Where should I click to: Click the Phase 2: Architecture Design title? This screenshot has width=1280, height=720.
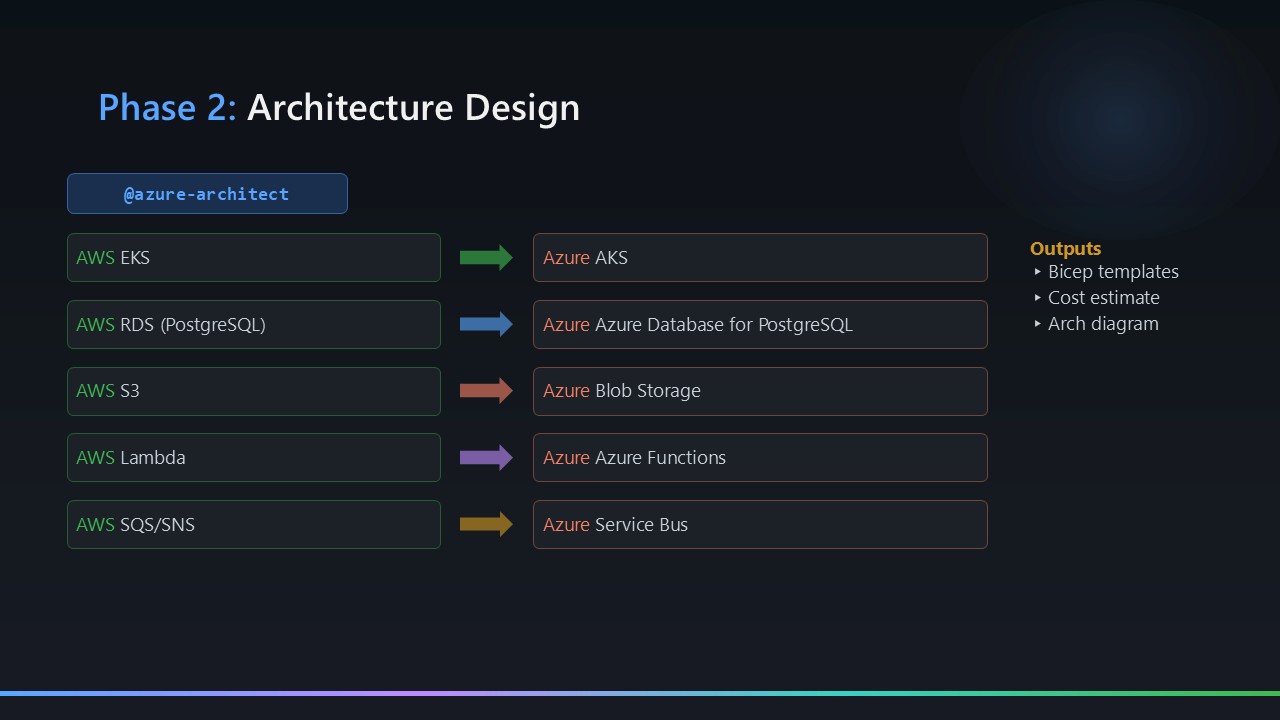pos(339,107)
